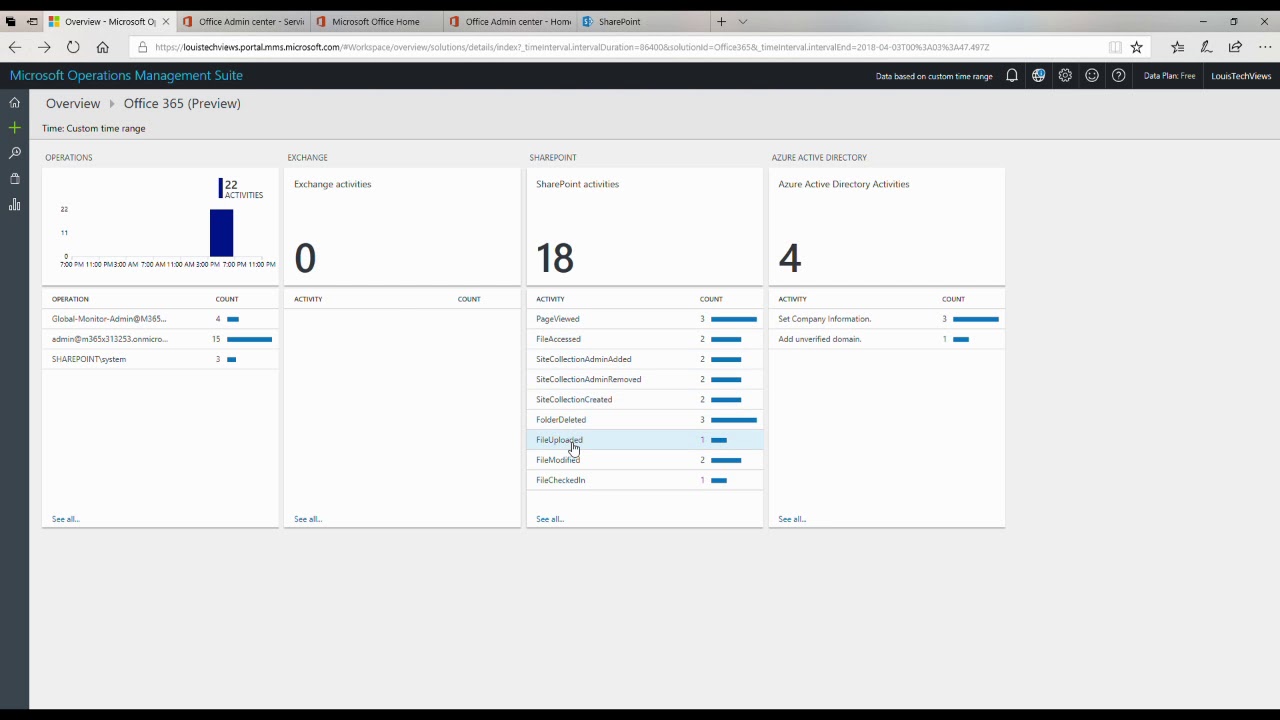Select SiteCollectionAdminAdded activity row

point(645,359)
